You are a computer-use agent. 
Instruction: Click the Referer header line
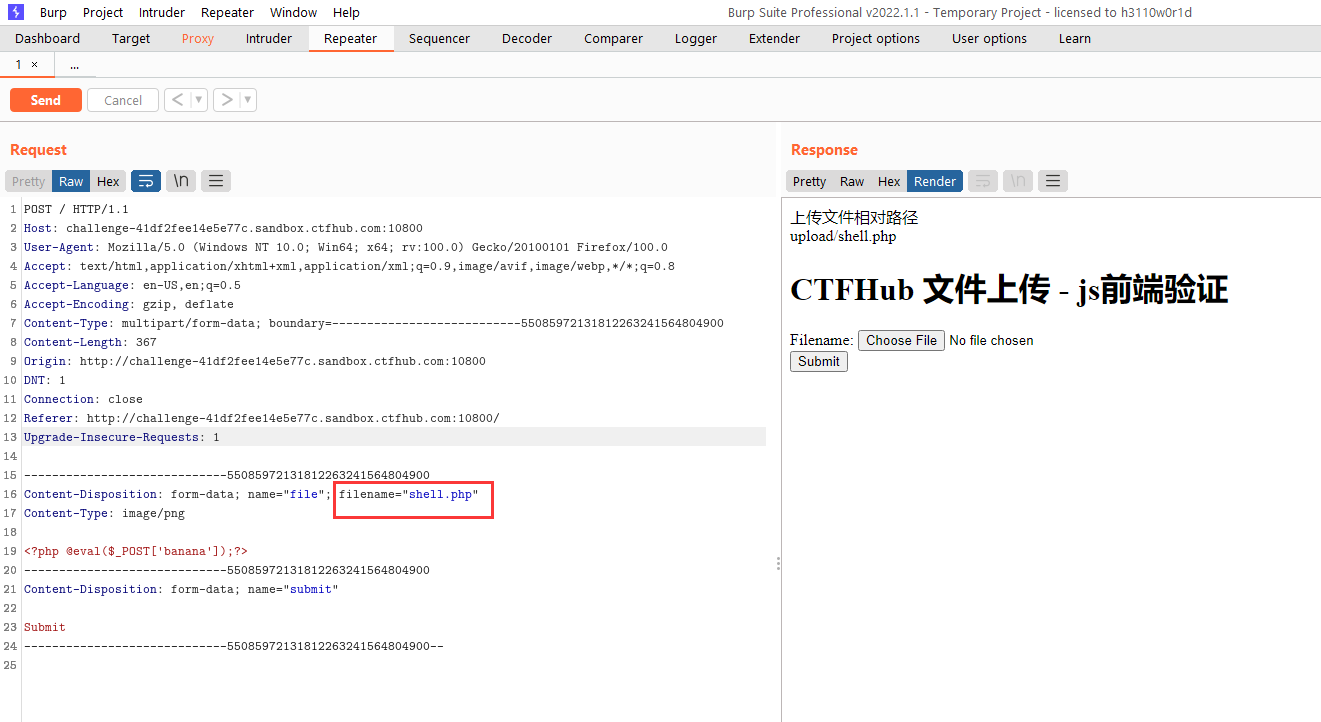261,418
